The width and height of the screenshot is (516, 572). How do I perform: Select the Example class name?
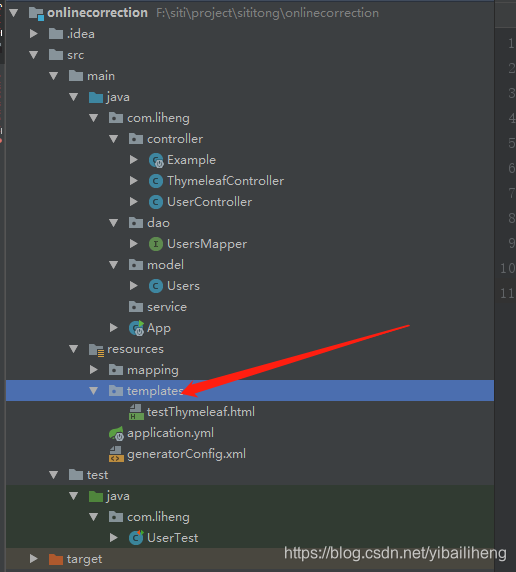point(191,160)
